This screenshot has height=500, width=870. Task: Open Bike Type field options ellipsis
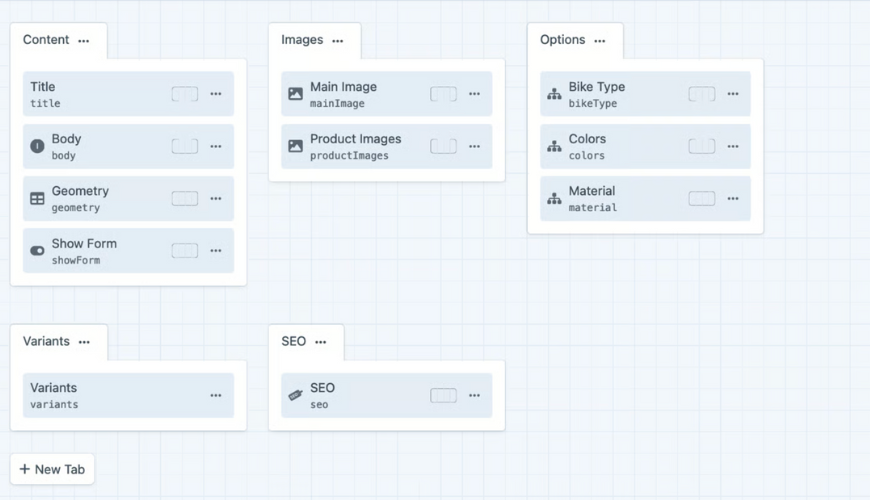[x=733, y=94]
